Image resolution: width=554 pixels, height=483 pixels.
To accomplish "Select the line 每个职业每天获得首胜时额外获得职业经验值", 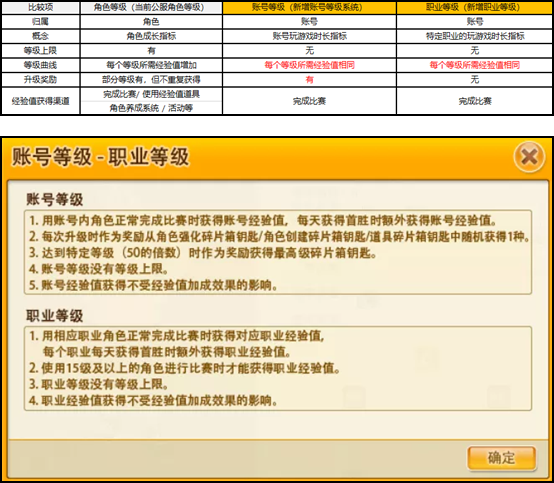I will pos(167,352).
